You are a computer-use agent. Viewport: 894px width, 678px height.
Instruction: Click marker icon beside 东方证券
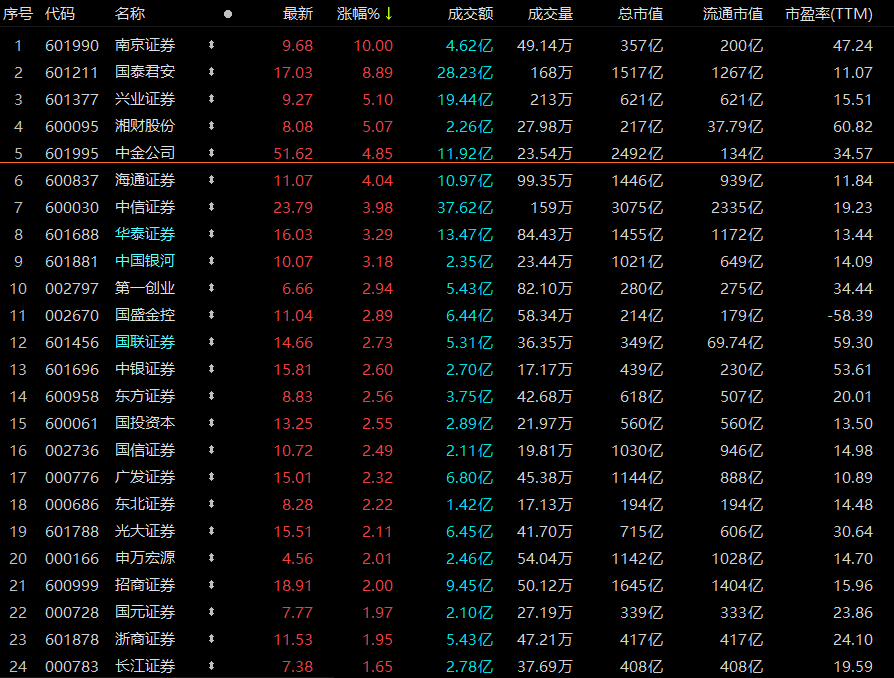tap(212, 396)
